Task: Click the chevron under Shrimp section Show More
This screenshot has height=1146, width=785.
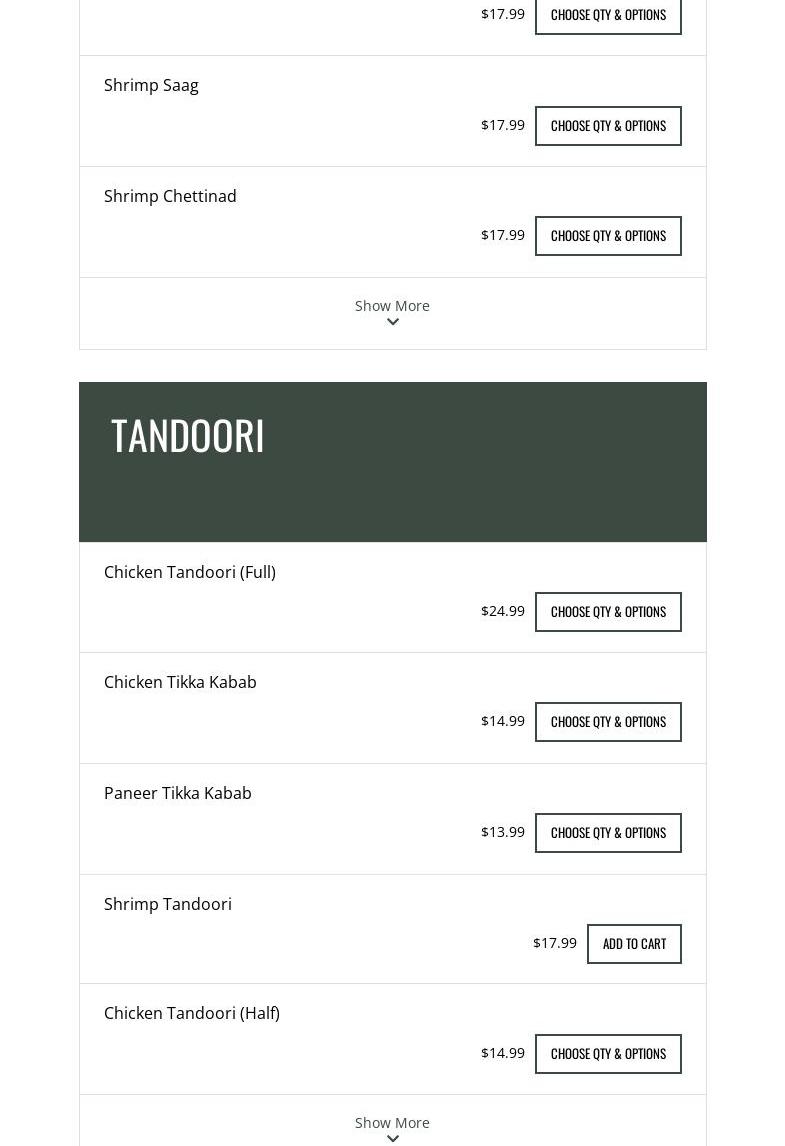Action: pyautogui.click(x=392, y=322)
